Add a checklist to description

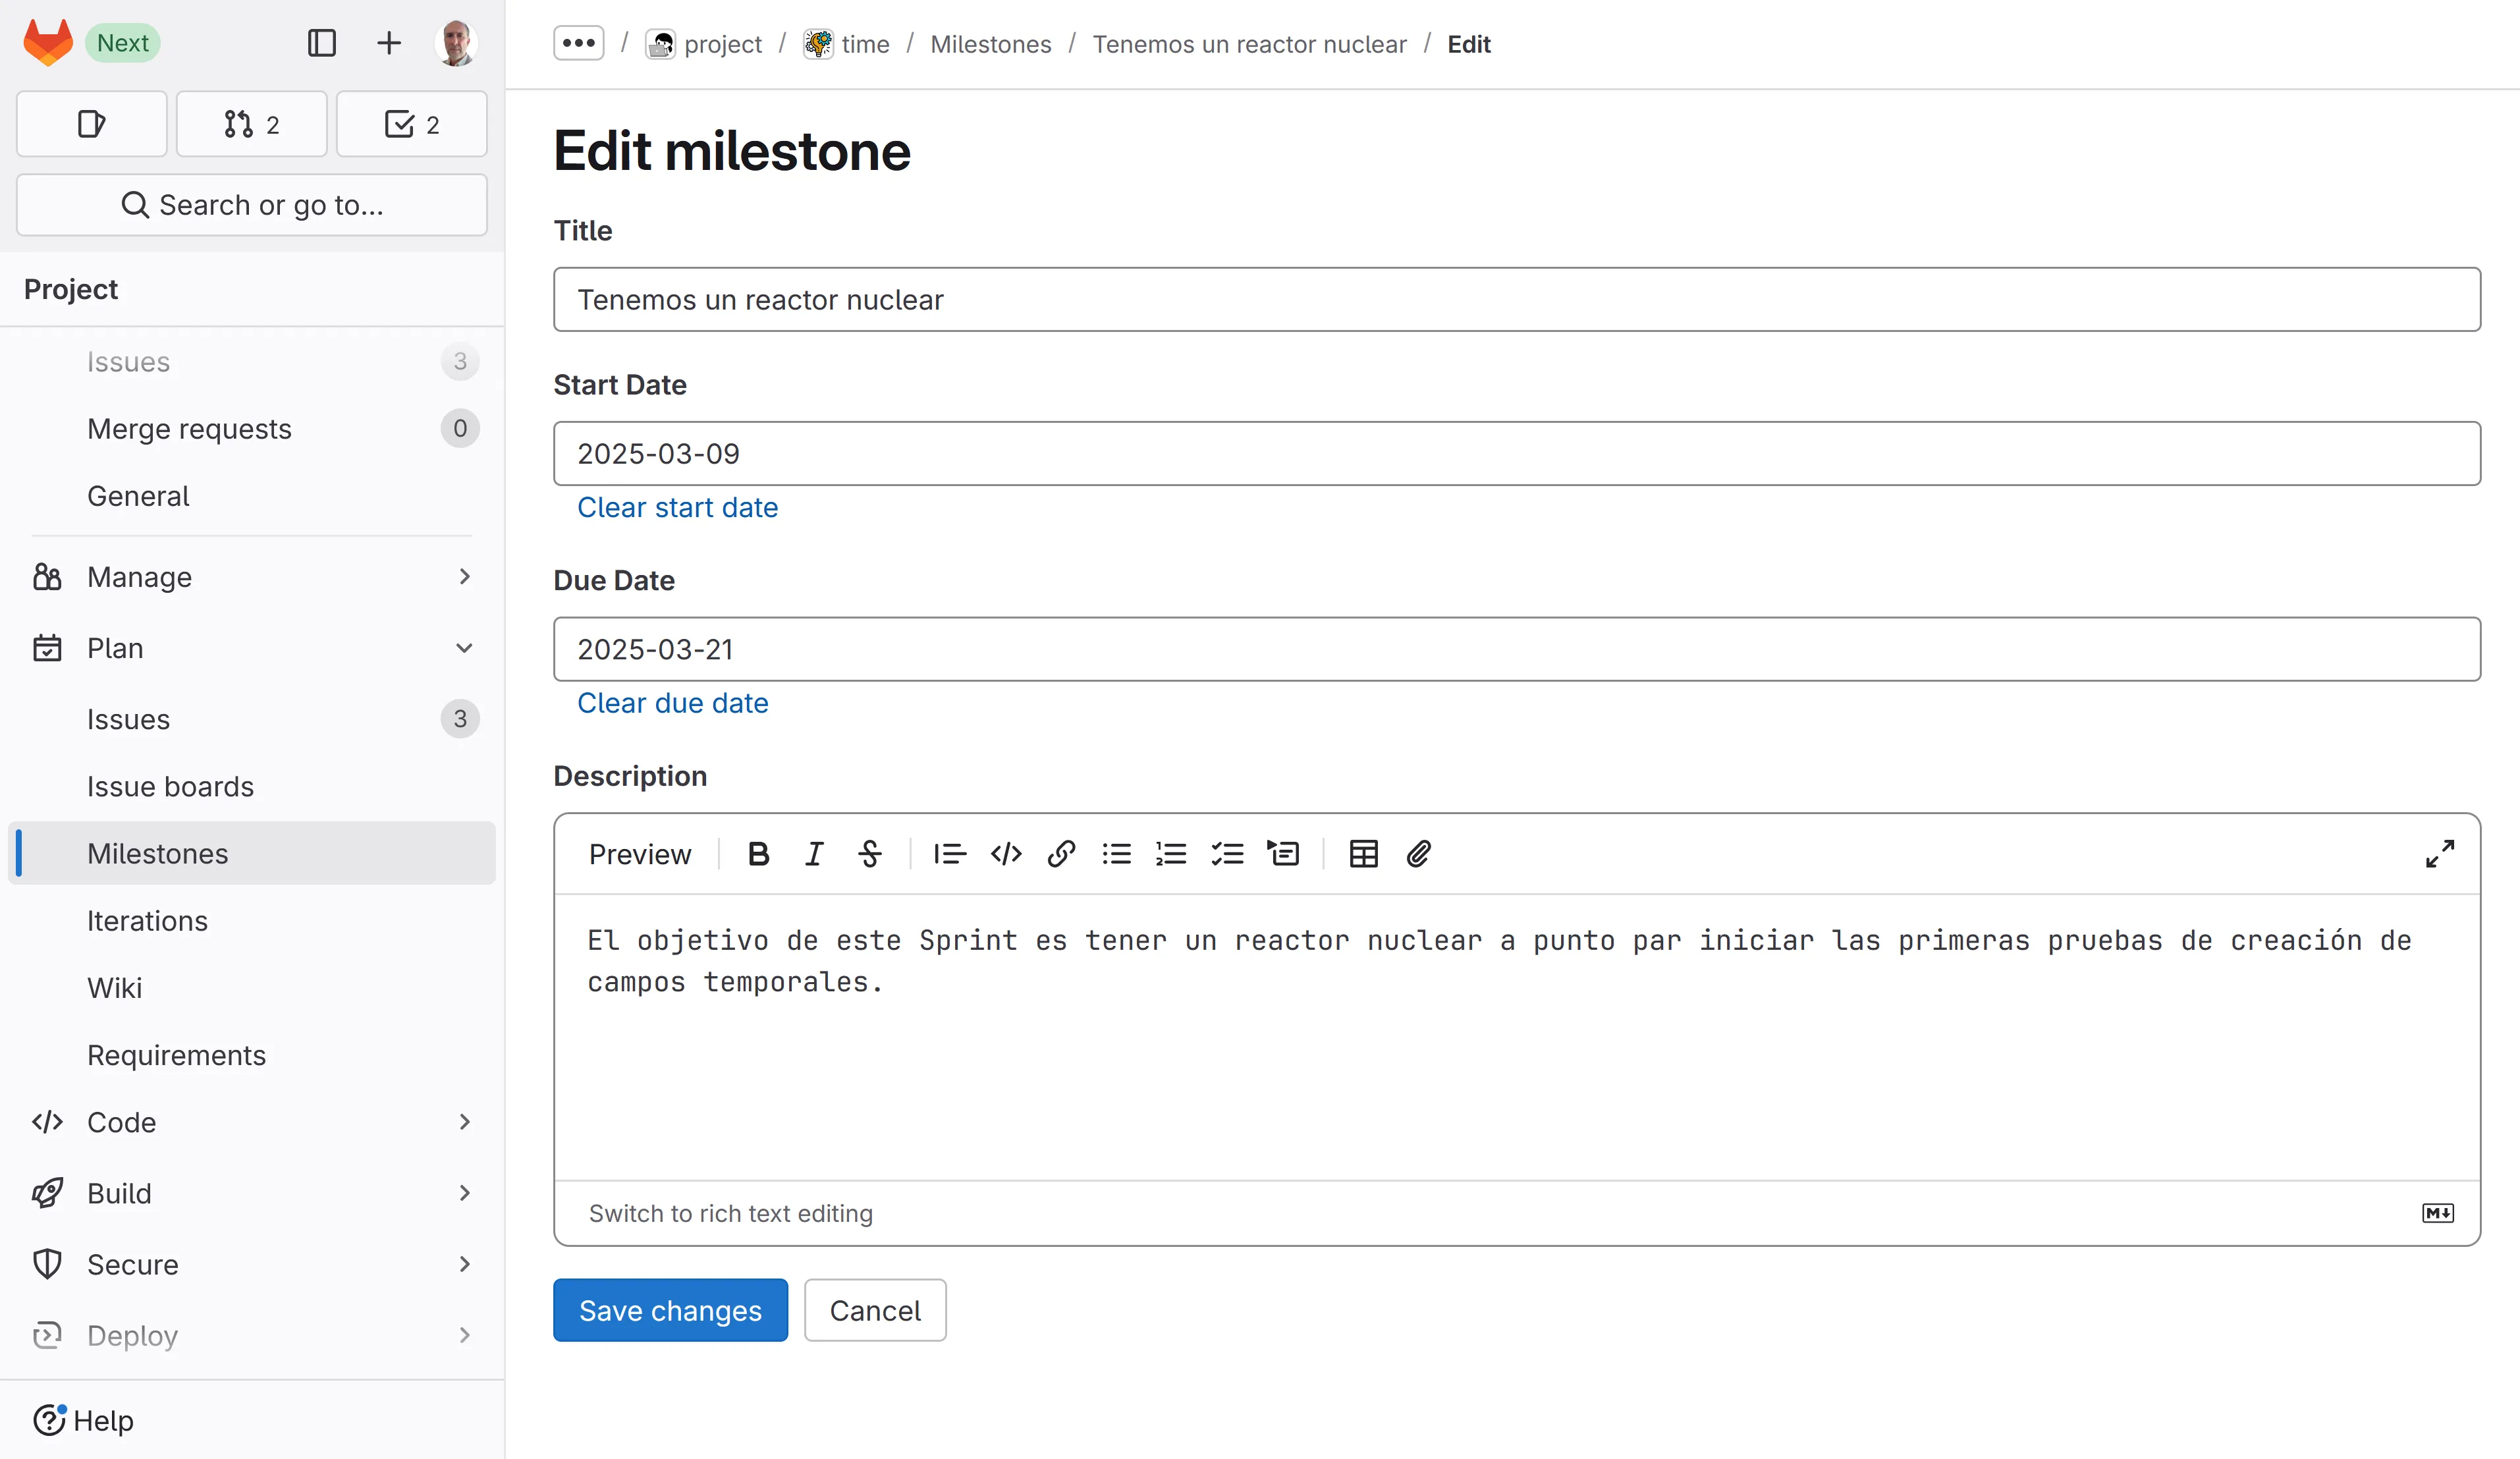coord(1227,854)
